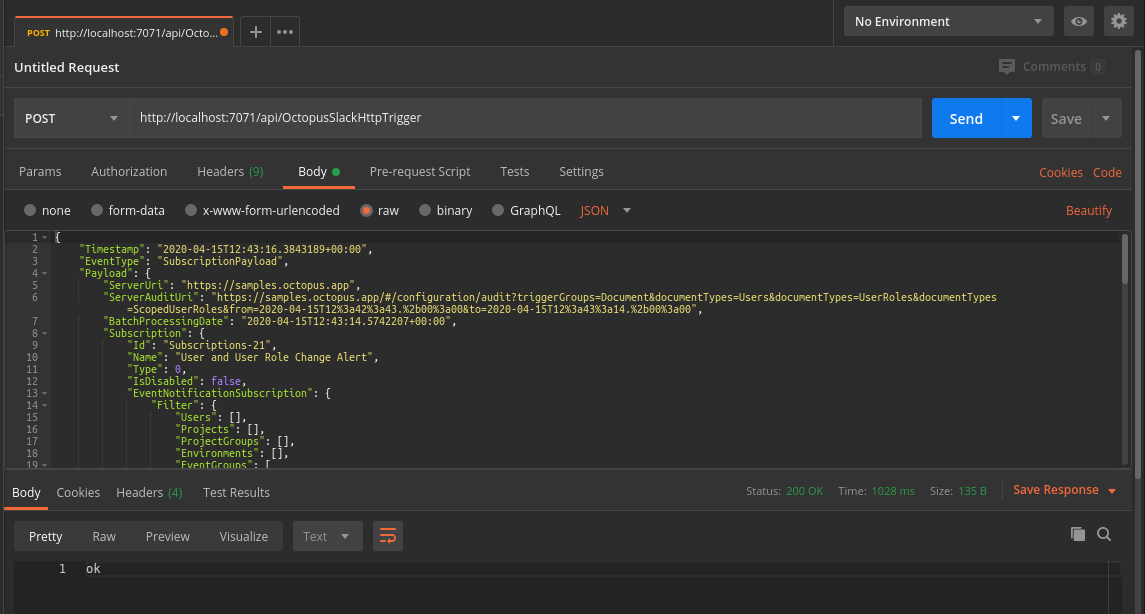Switch to the Headers (9) request tab
Screen dimensions: 1145x614
(230, 172)
